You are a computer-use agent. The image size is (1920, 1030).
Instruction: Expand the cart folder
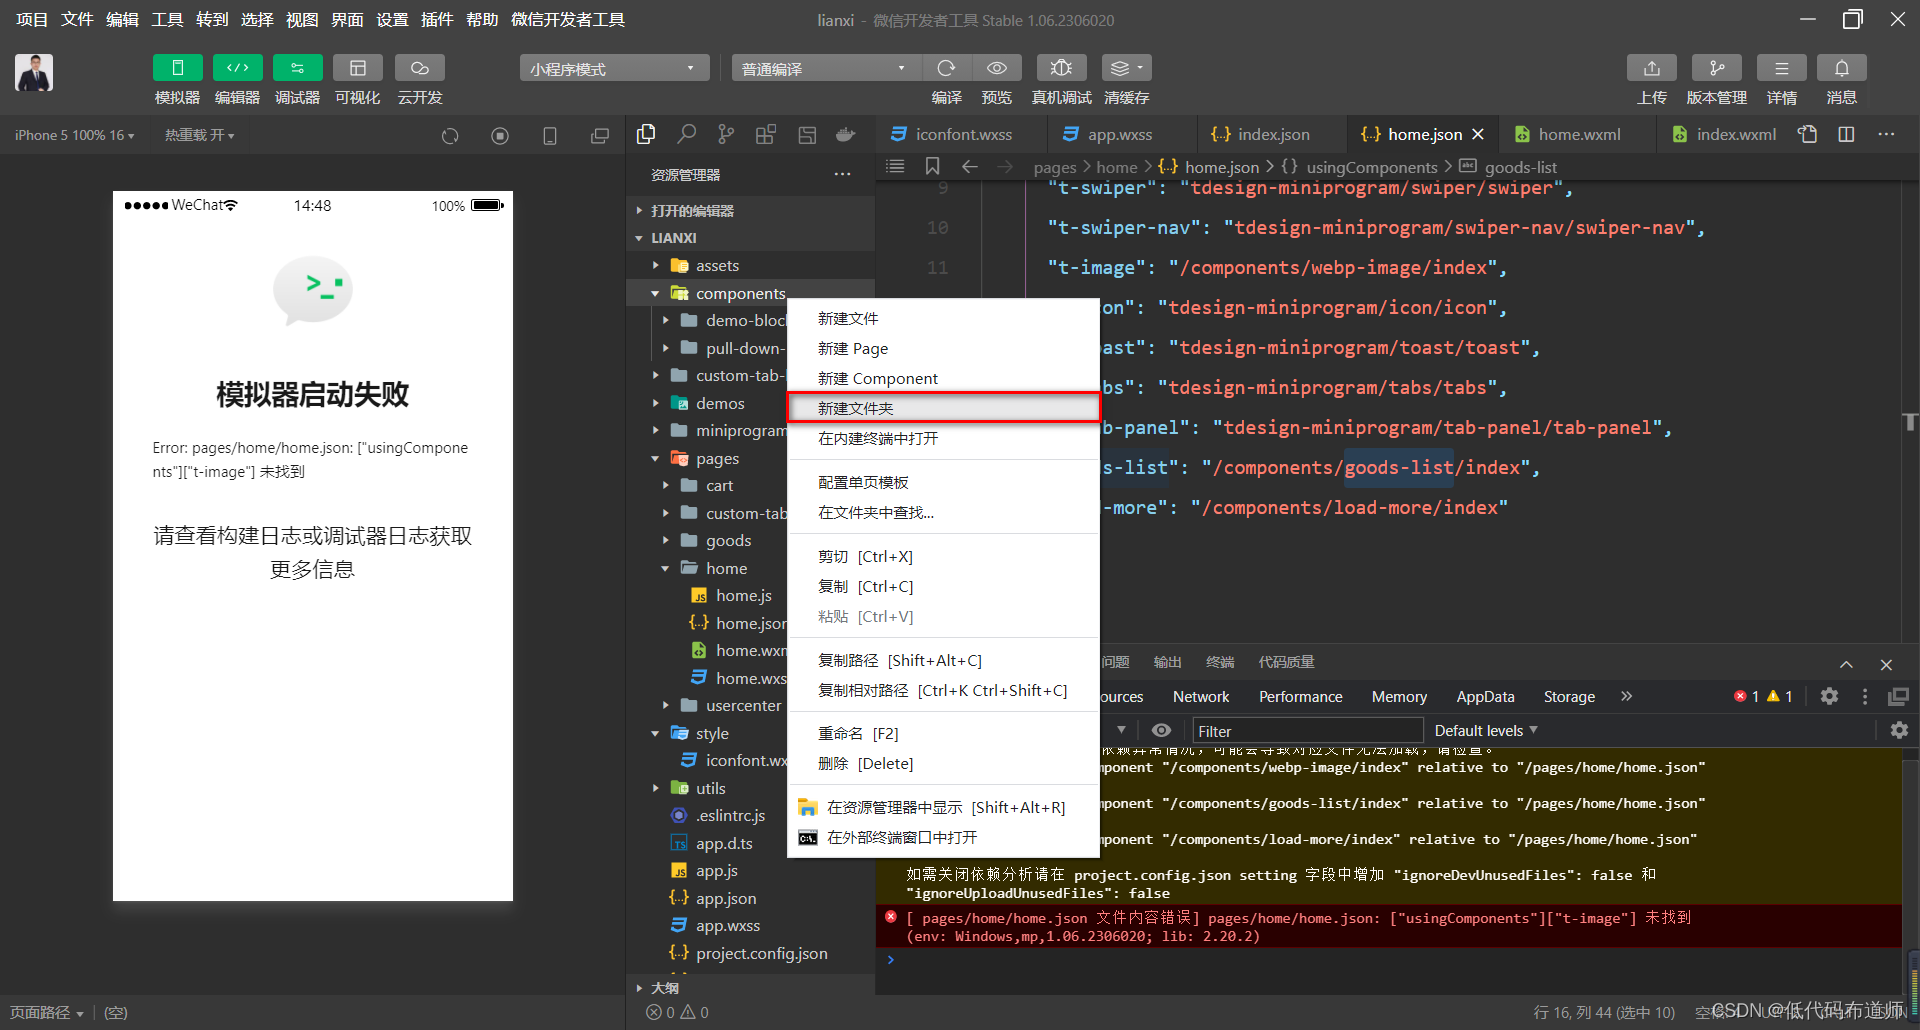[x=666, y=485]
